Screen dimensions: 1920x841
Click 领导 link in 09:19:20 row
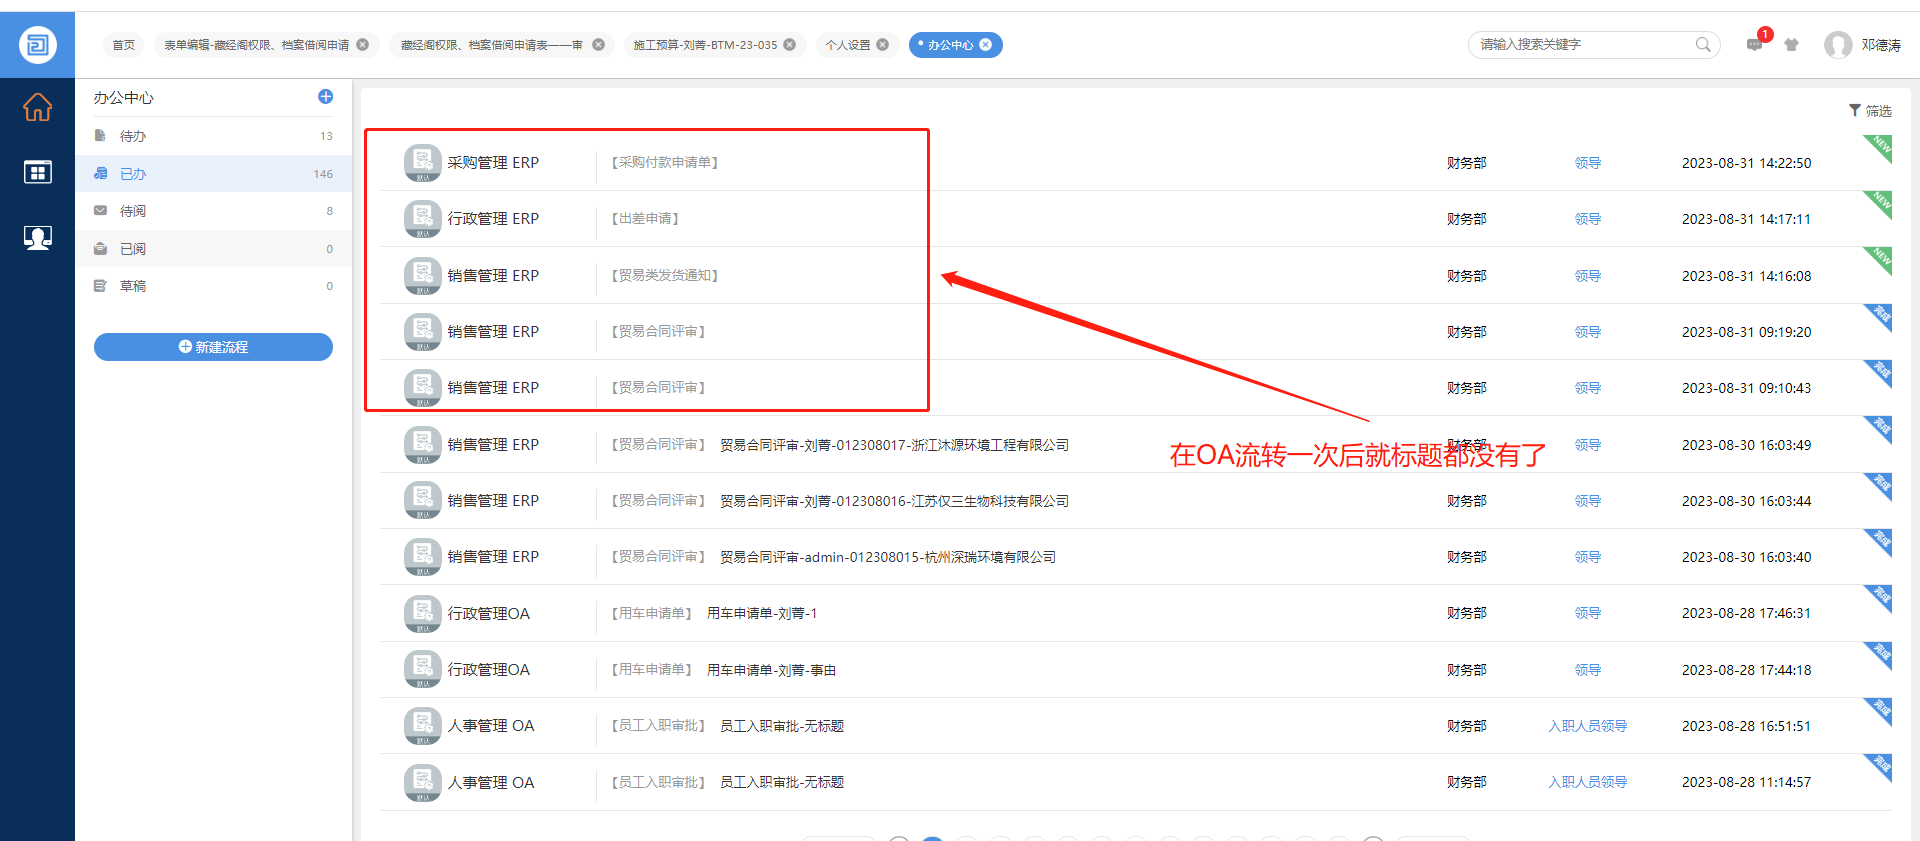pos(1588,332)
